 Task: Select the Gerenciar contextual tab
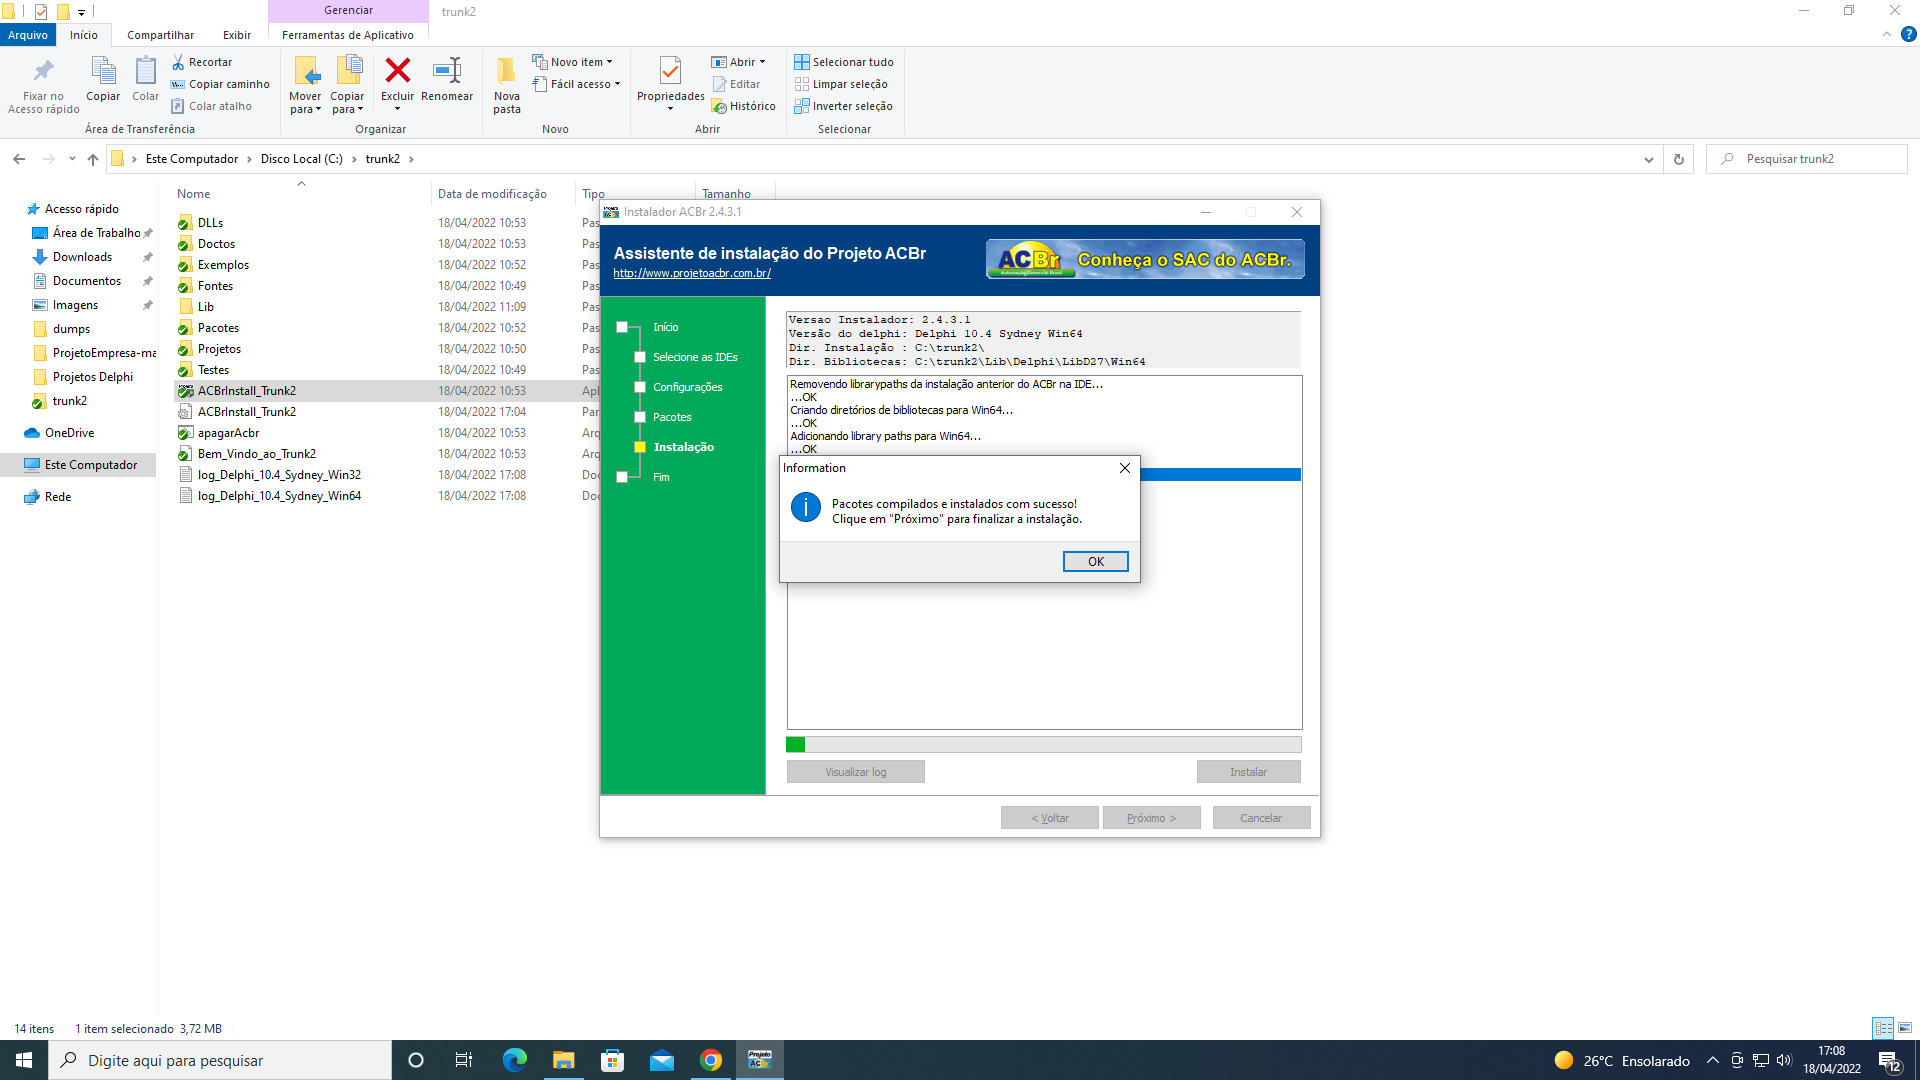coord(348,10)
